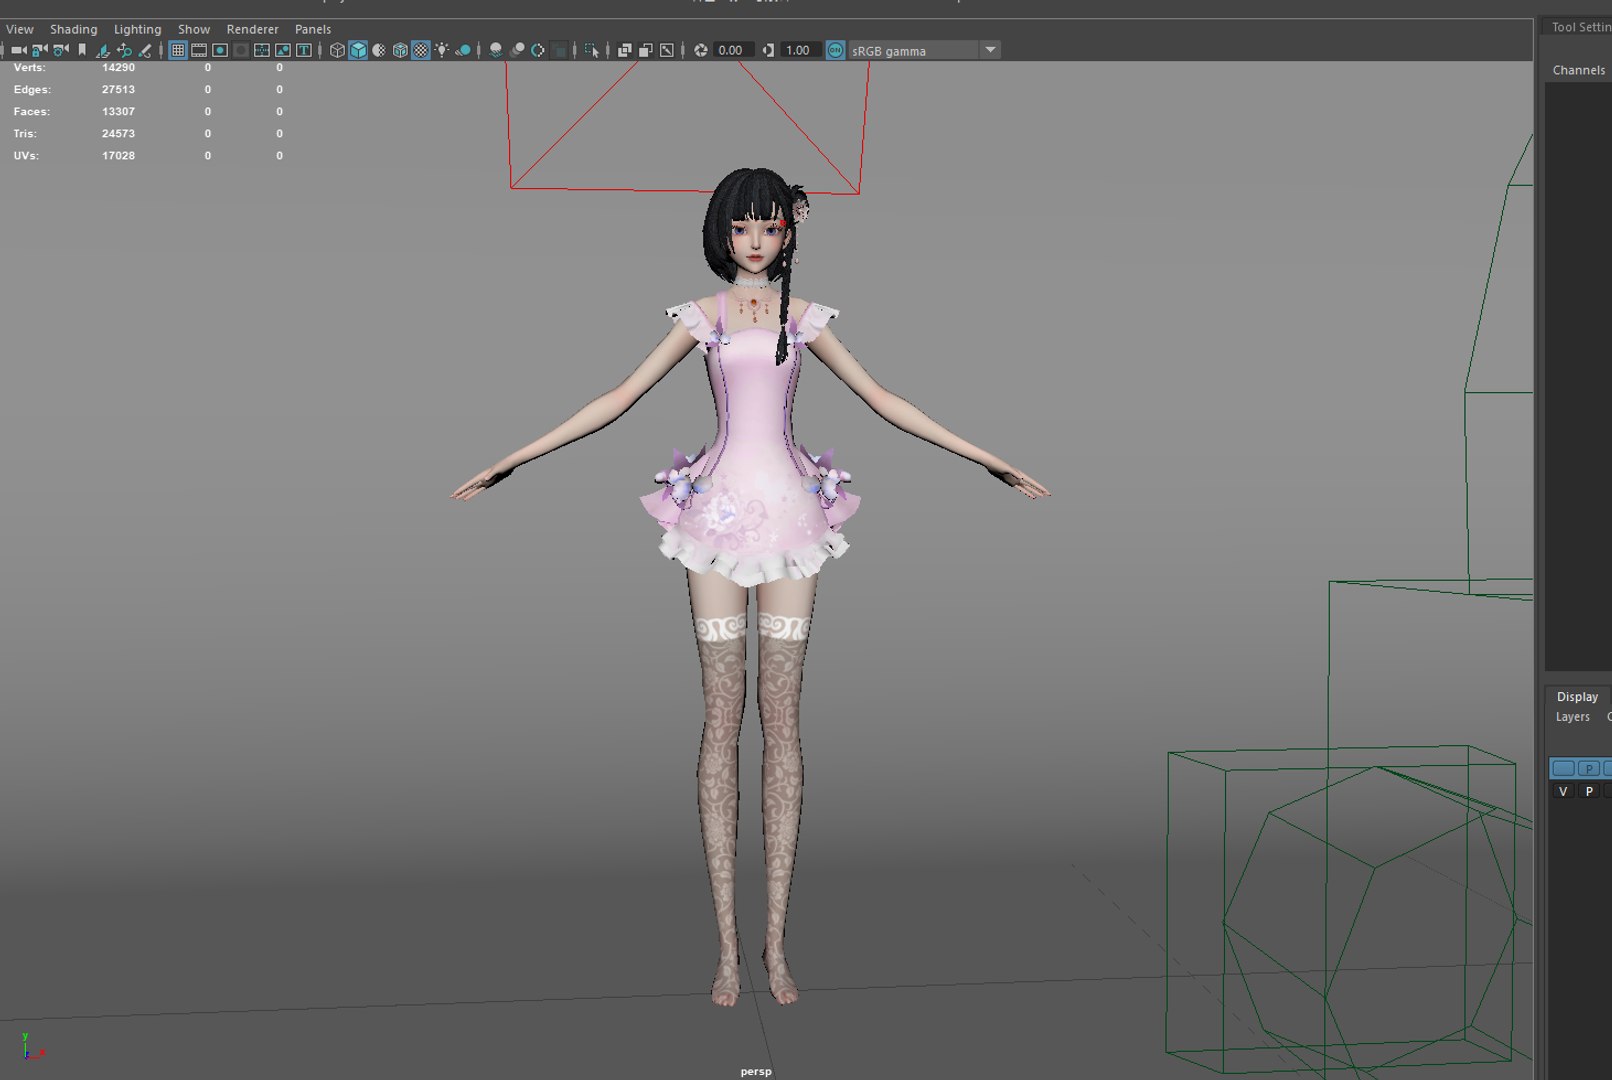The width and height of the screenshot is (1612, 1080).
Task: Switch to Smooth Shade All display
Action: (x=358, y=50)
